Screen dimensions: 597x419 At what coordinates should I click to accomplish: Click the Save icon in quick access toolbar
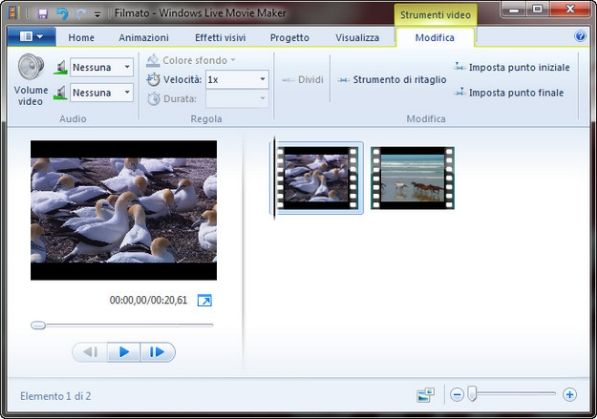coord(43,14)
